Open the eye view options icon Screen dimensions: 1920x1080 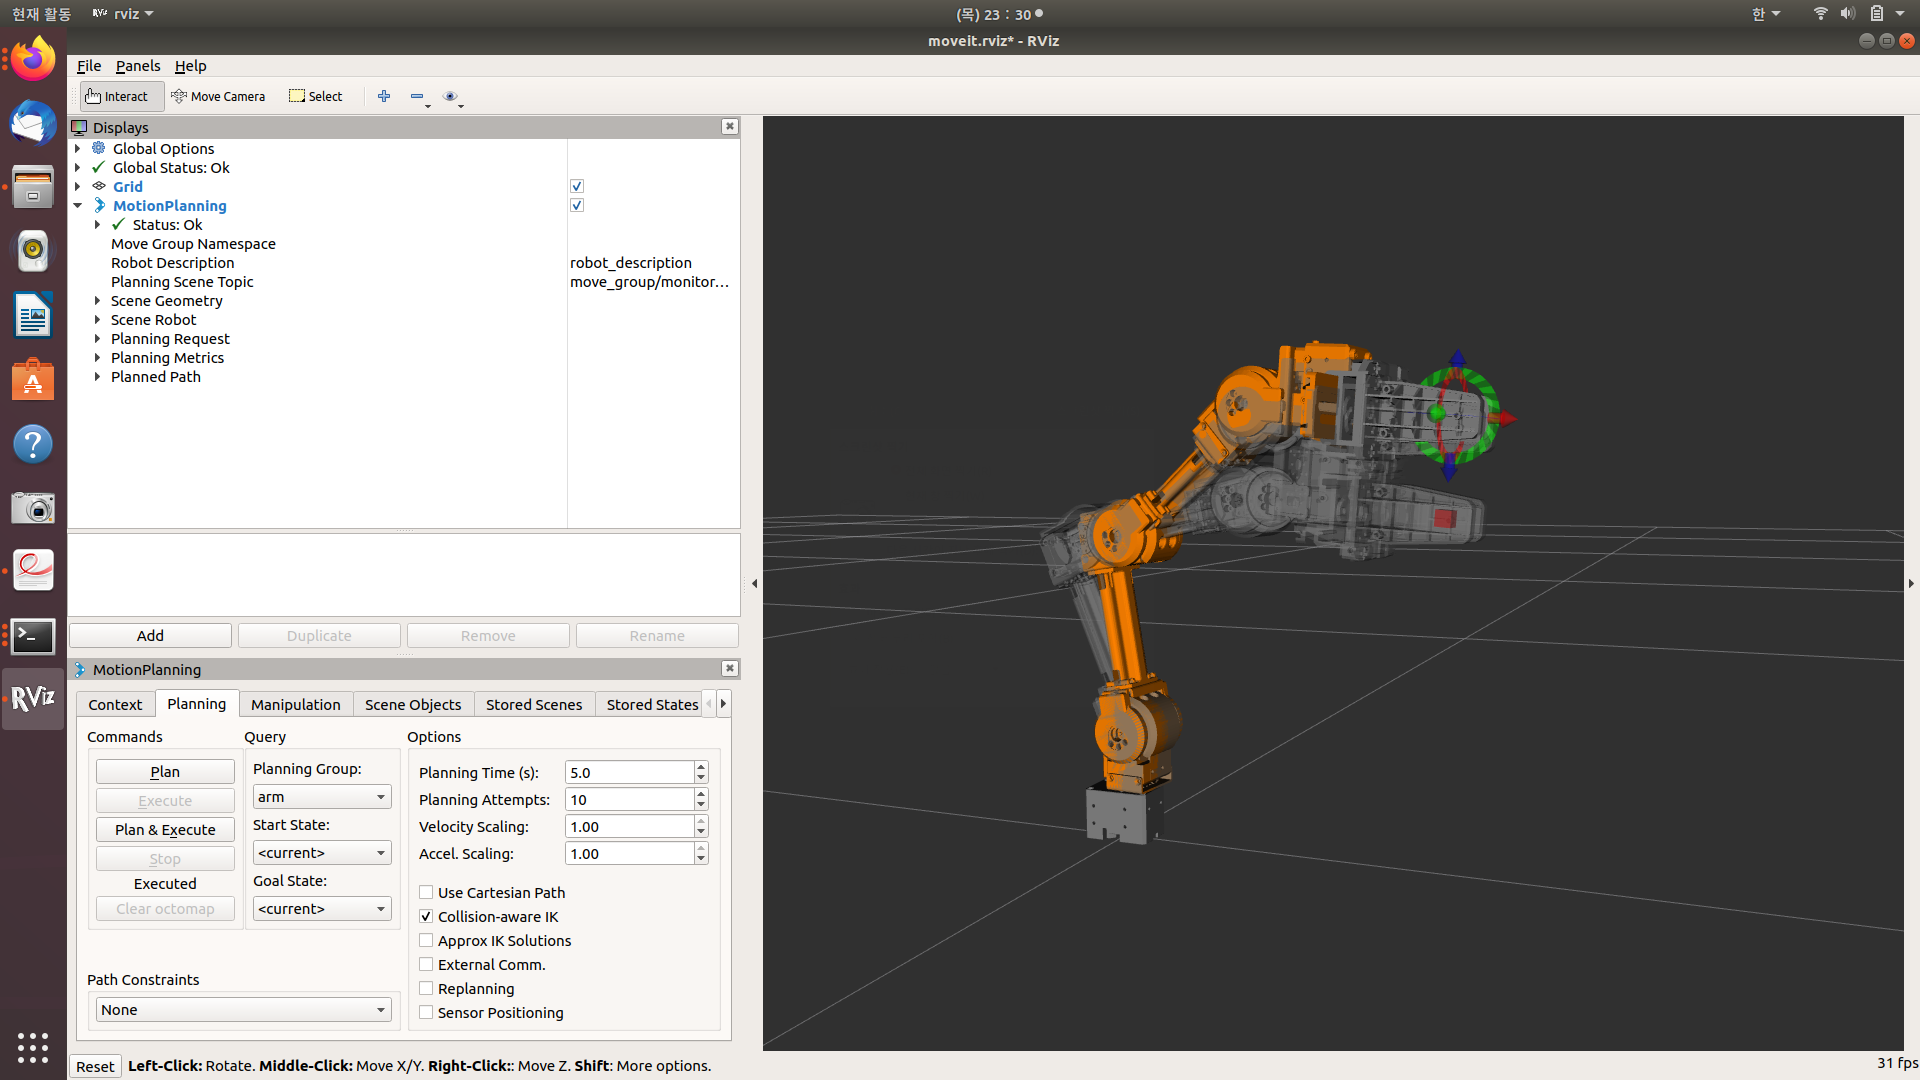click(450, 96)
